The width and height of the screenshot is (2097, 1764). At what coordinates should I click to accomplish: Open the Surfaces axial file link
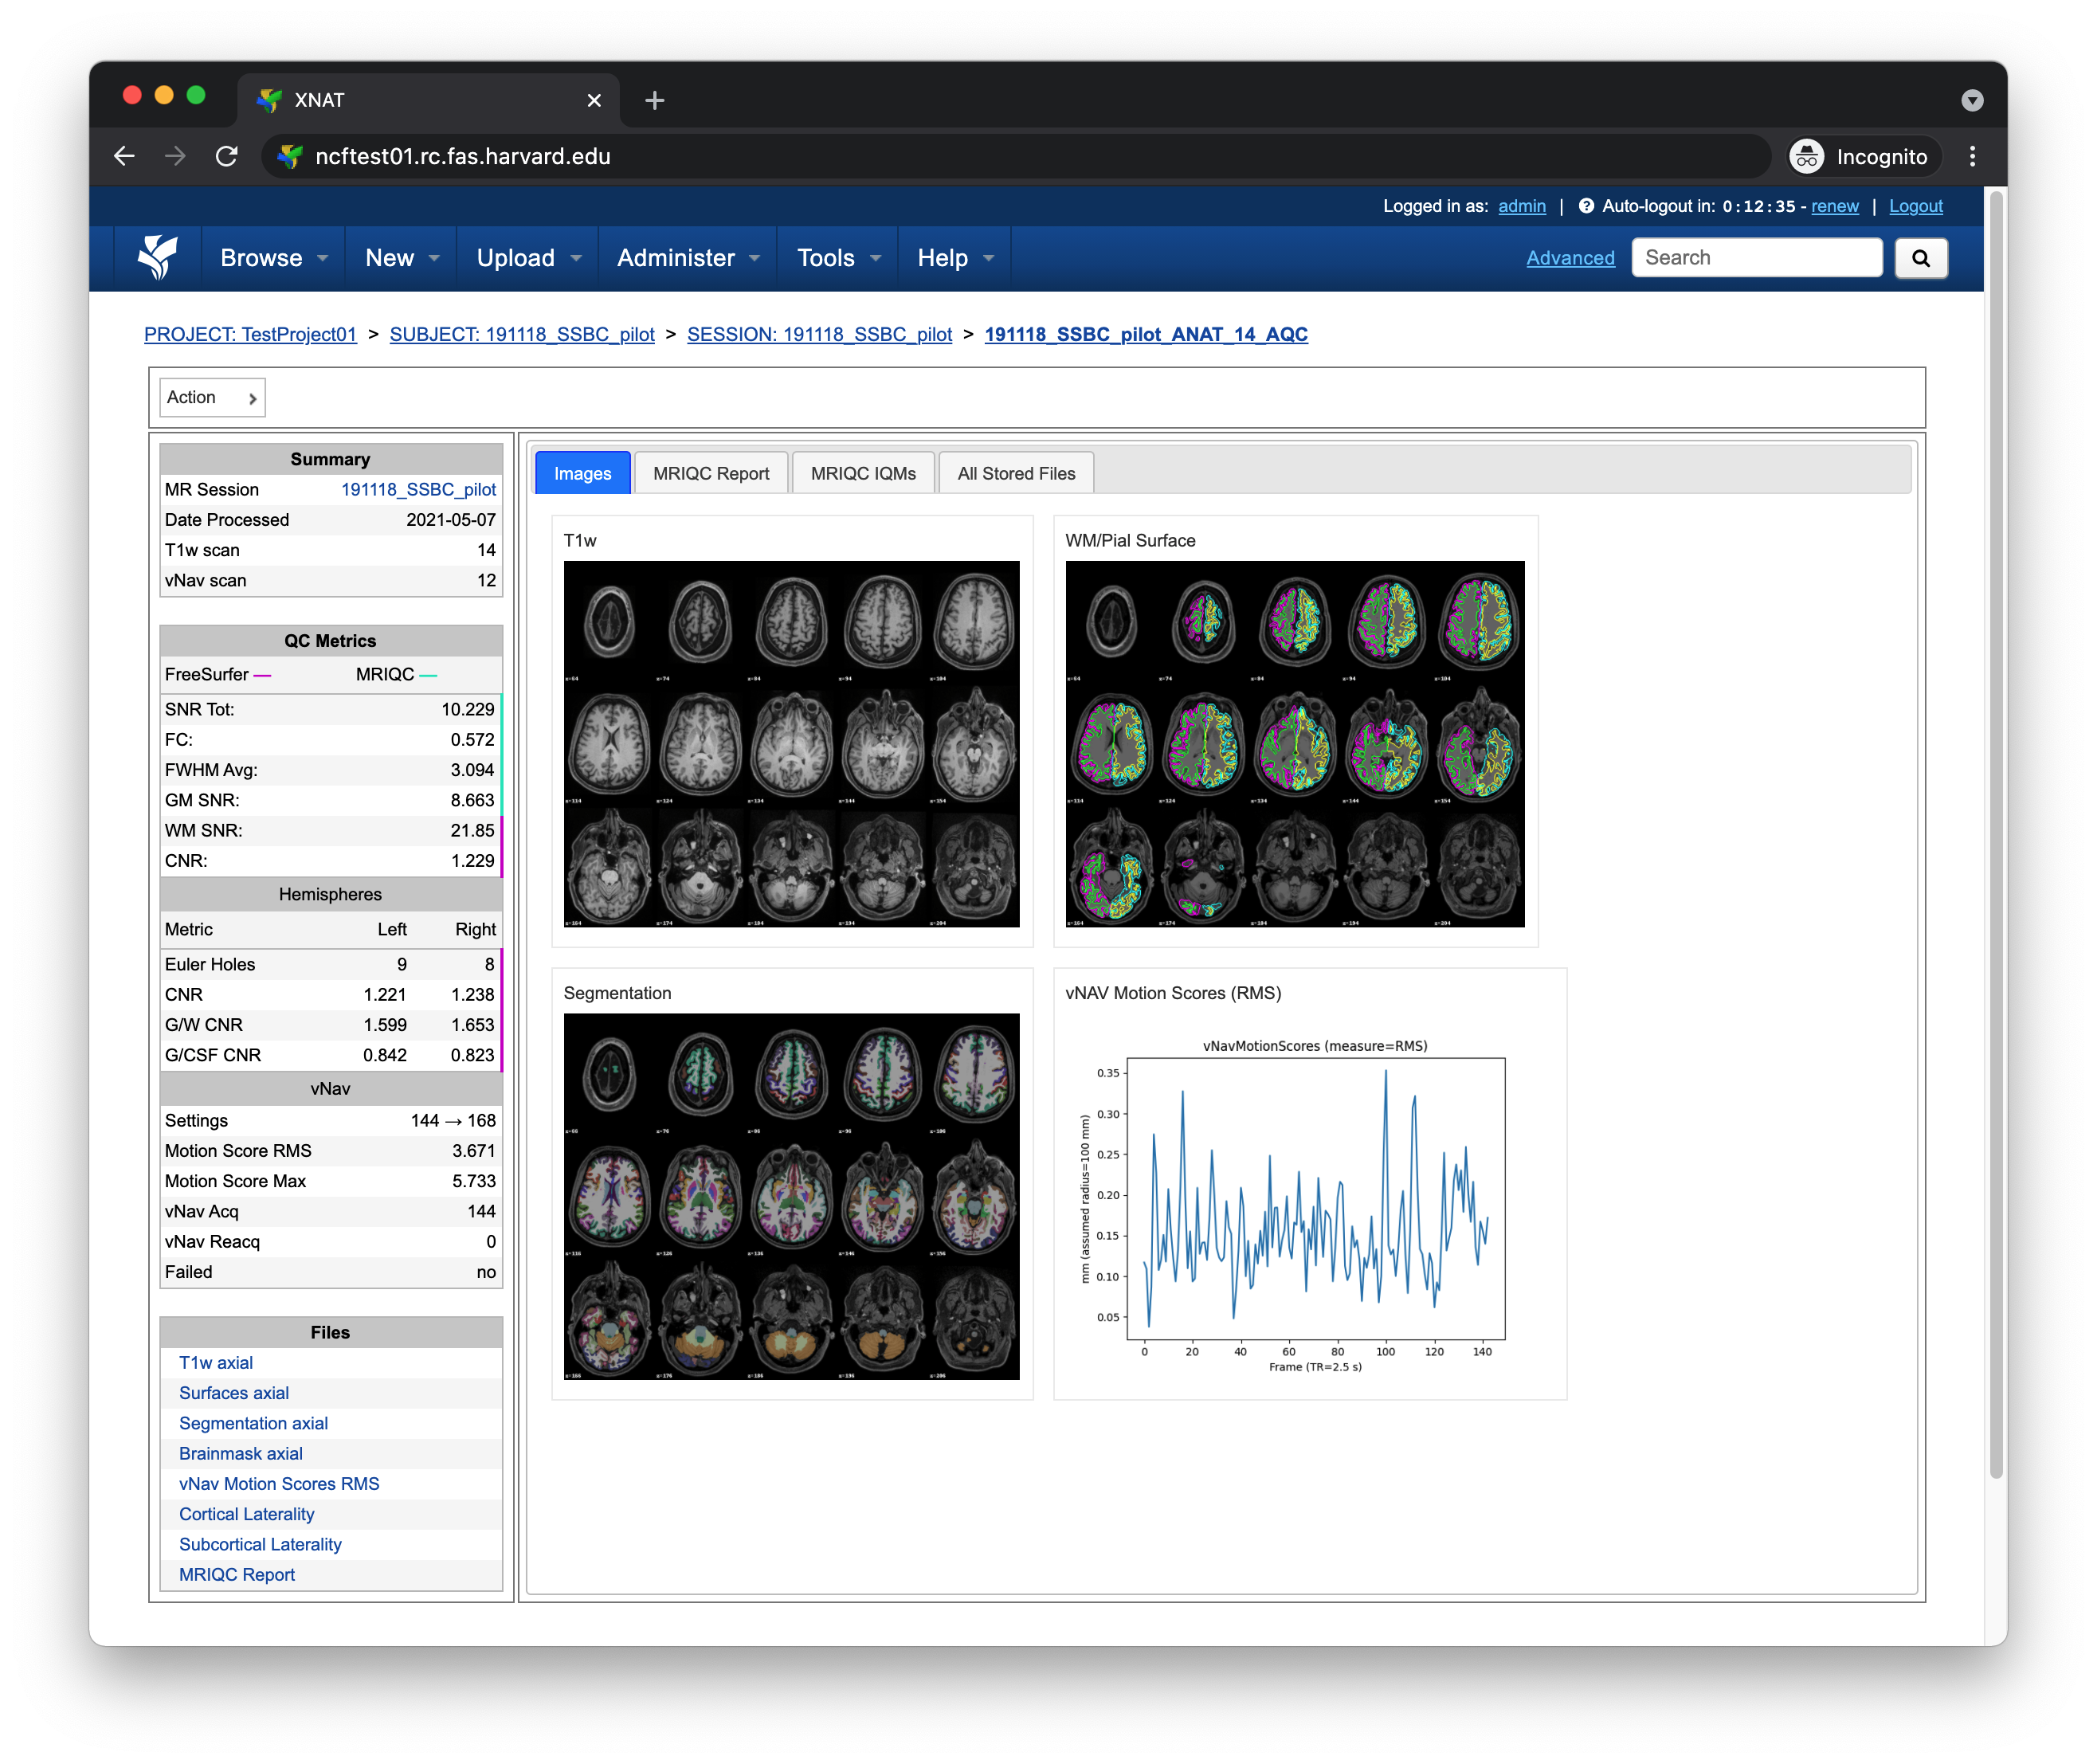[x=234, y=1392]
